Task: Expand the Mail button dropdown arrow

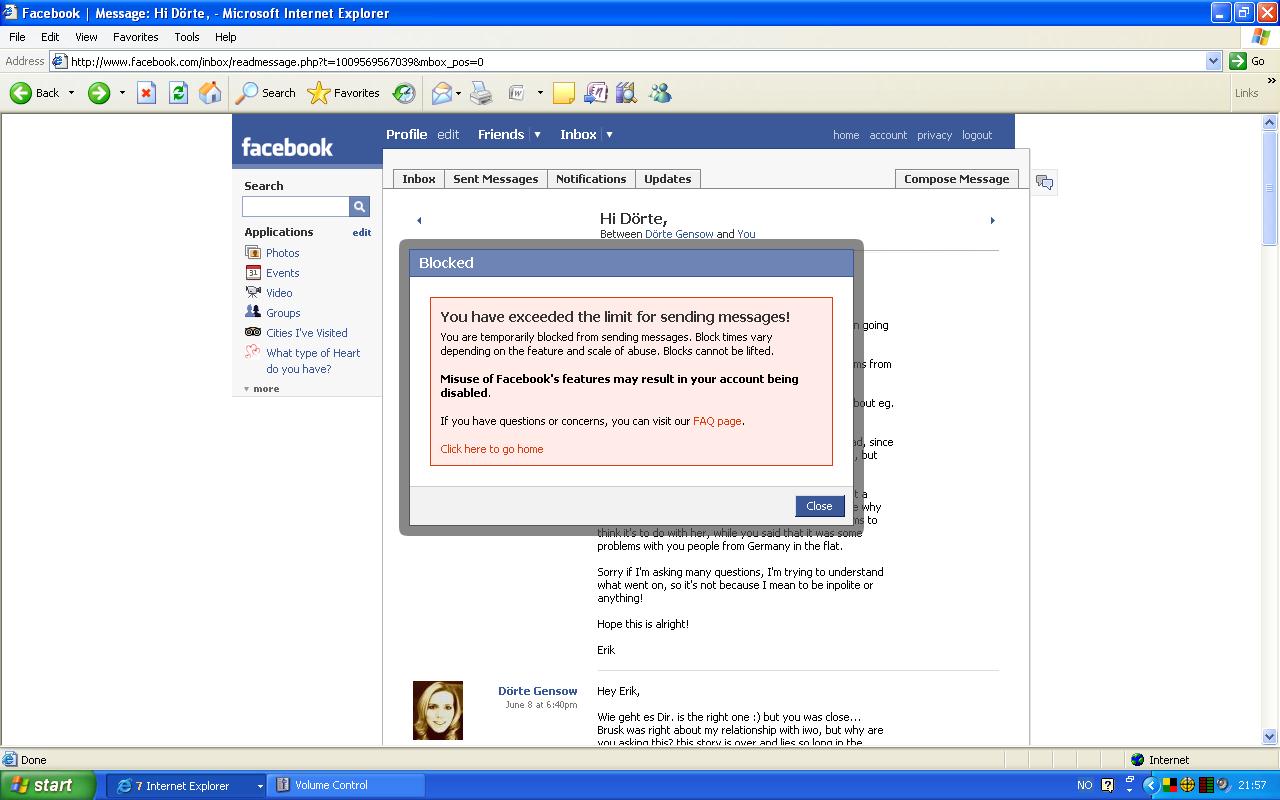Action: click(x=458, y=93)
